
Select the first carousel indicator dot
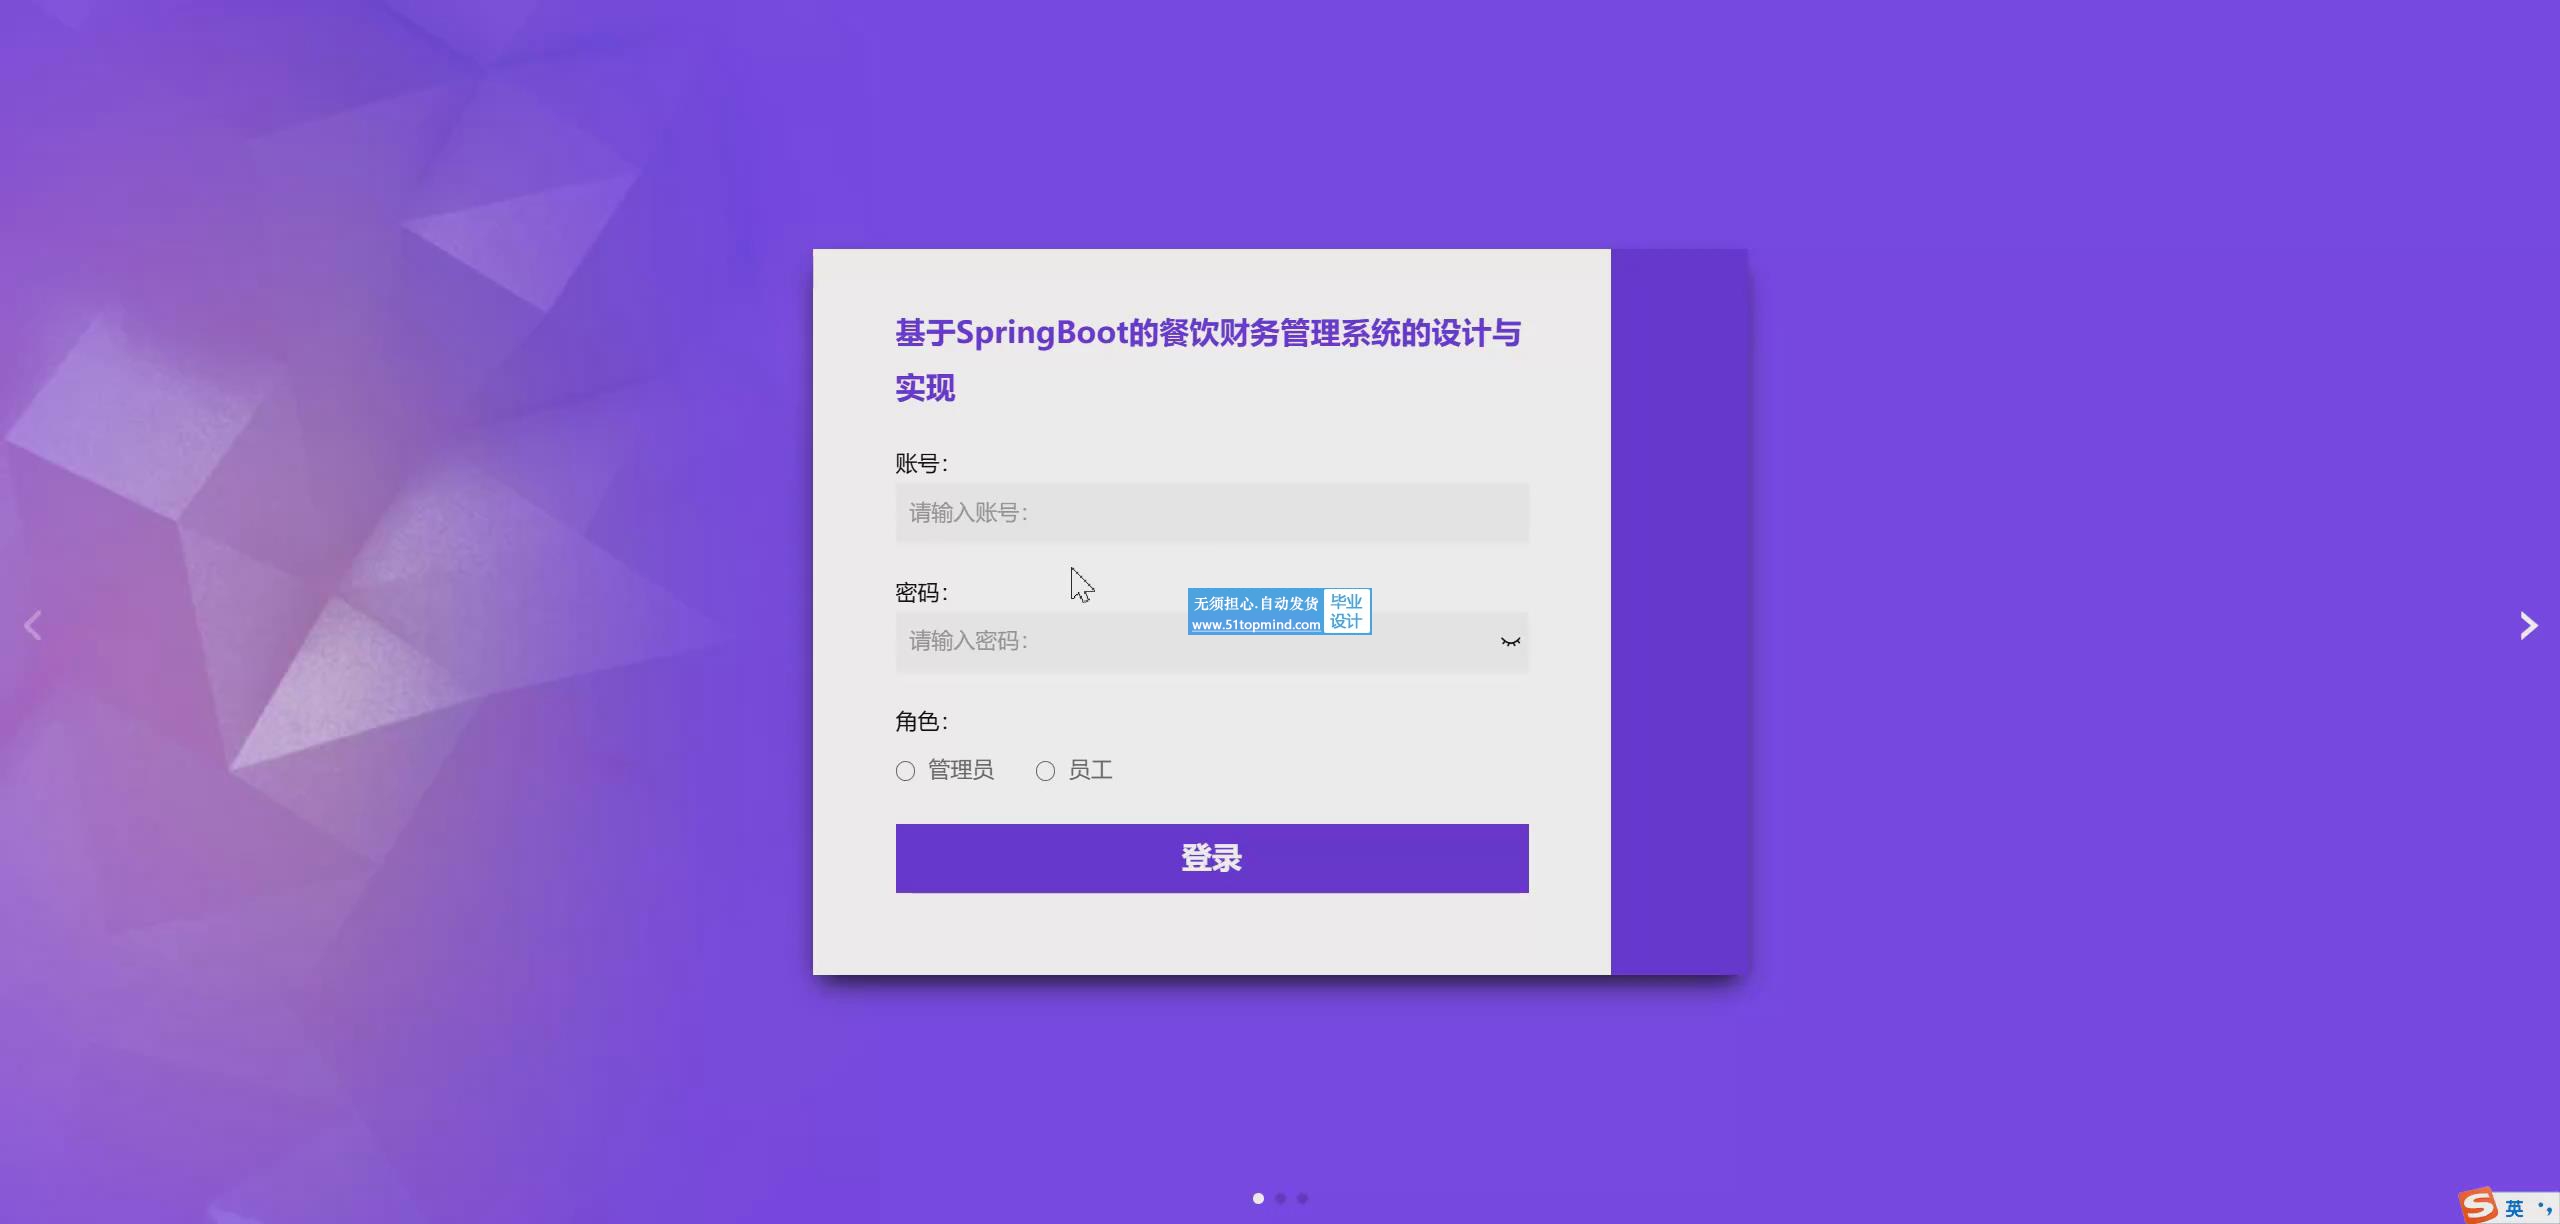click(1258, 1198)
